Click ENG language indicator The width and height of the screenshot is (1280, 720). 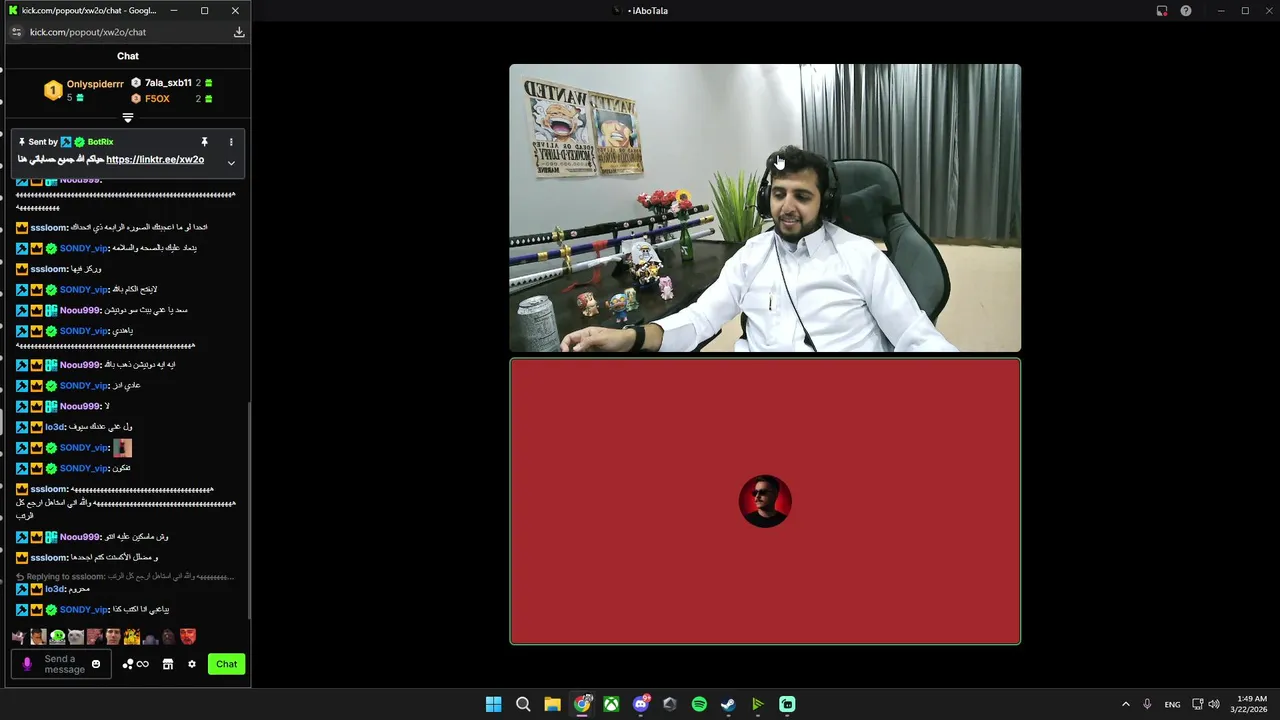(1172, 704)
